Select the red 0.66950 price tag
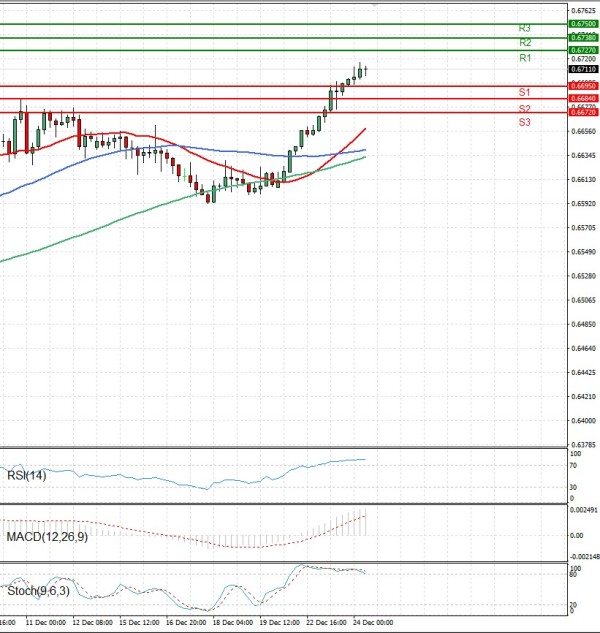 583,87
